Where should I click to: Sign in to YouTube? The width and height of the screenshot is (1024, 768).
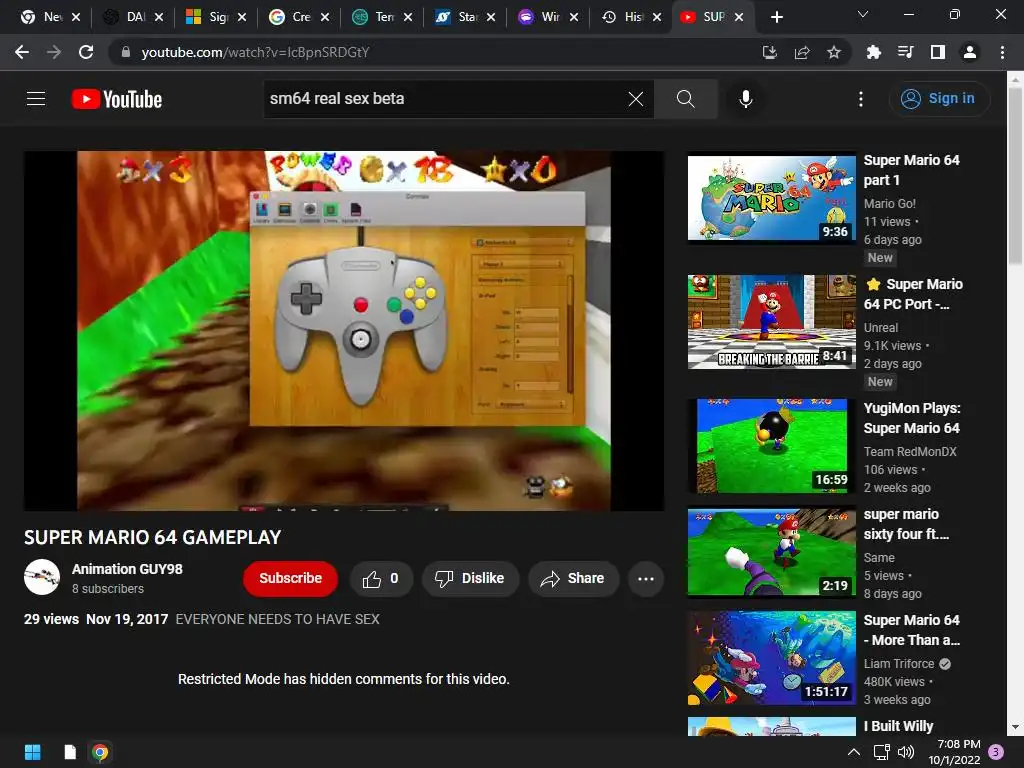938,99
